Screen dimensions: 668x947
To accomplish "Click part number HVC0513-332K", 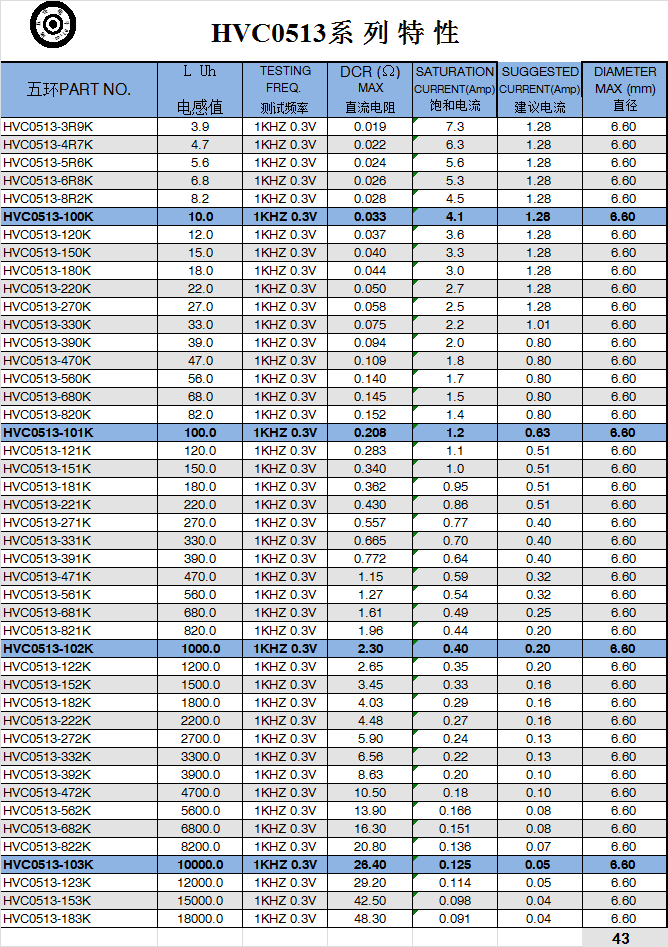I will click(x=47, y=757).
